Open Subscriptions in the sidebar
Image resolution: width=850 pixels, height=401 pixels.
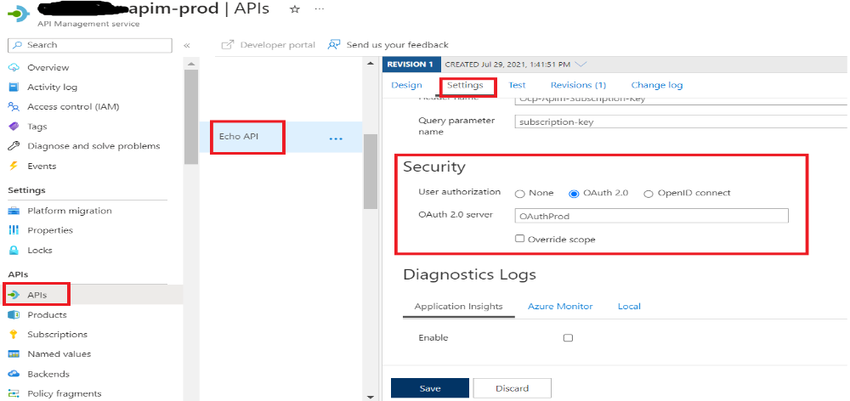[57, 334]
